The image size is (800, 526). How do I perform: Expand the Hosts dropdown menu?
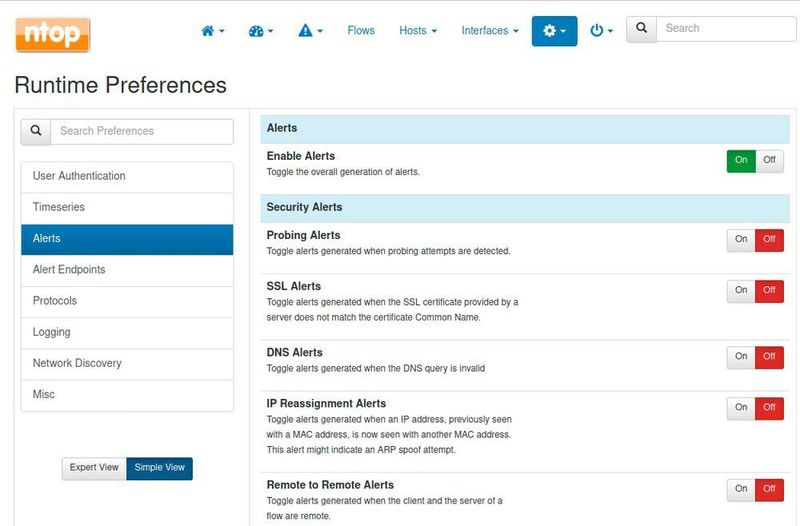pos(418,31)
